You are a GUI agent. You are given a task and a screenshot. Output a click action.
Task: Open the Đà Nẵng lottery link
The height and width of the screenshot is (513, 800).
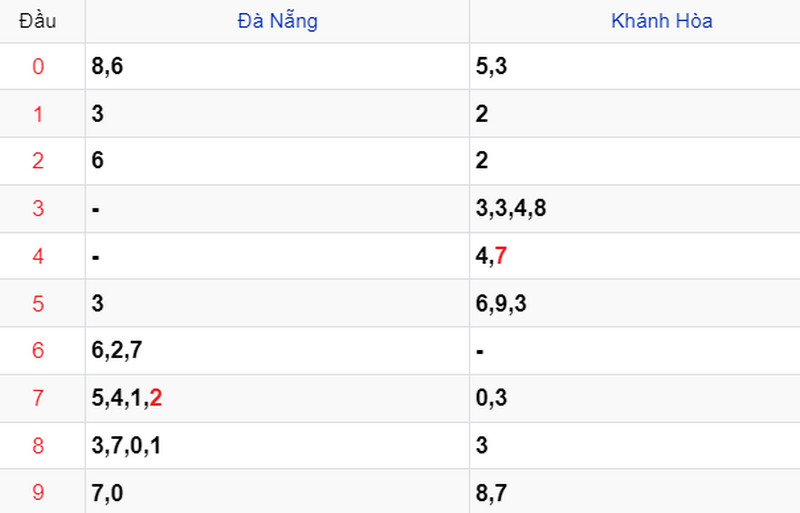click(x=278, y=21)
